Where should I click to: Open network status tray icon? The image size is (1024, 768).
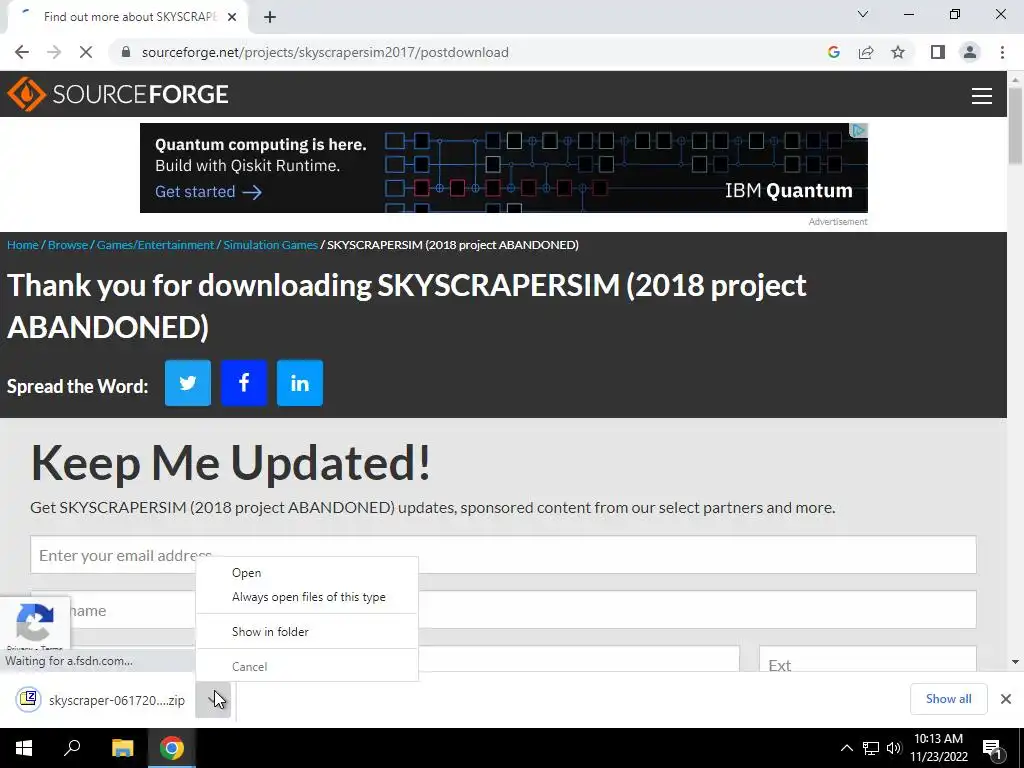tap(871, 748)
